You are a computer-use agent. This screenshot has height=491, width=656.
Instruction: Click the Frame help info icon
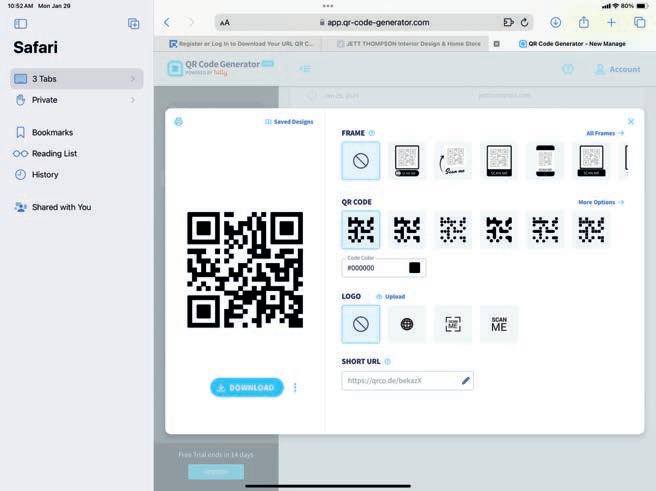pyautogui.click(x=372, y=133)
